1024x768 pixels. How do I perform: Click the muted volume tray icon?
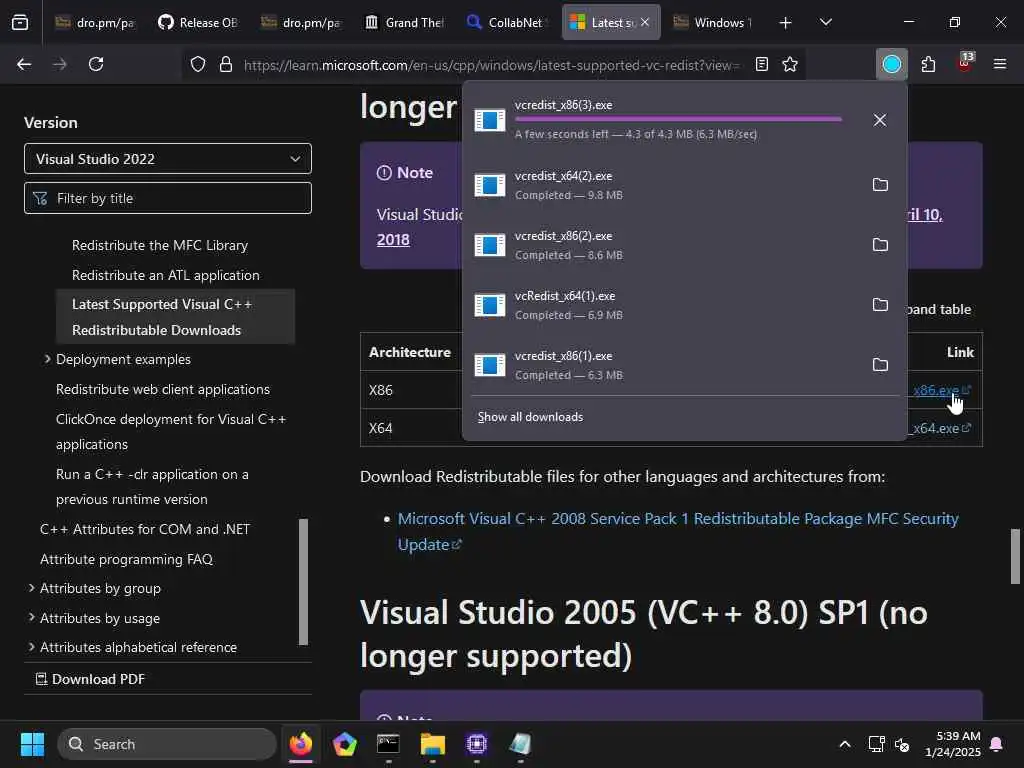coord(903,744)
